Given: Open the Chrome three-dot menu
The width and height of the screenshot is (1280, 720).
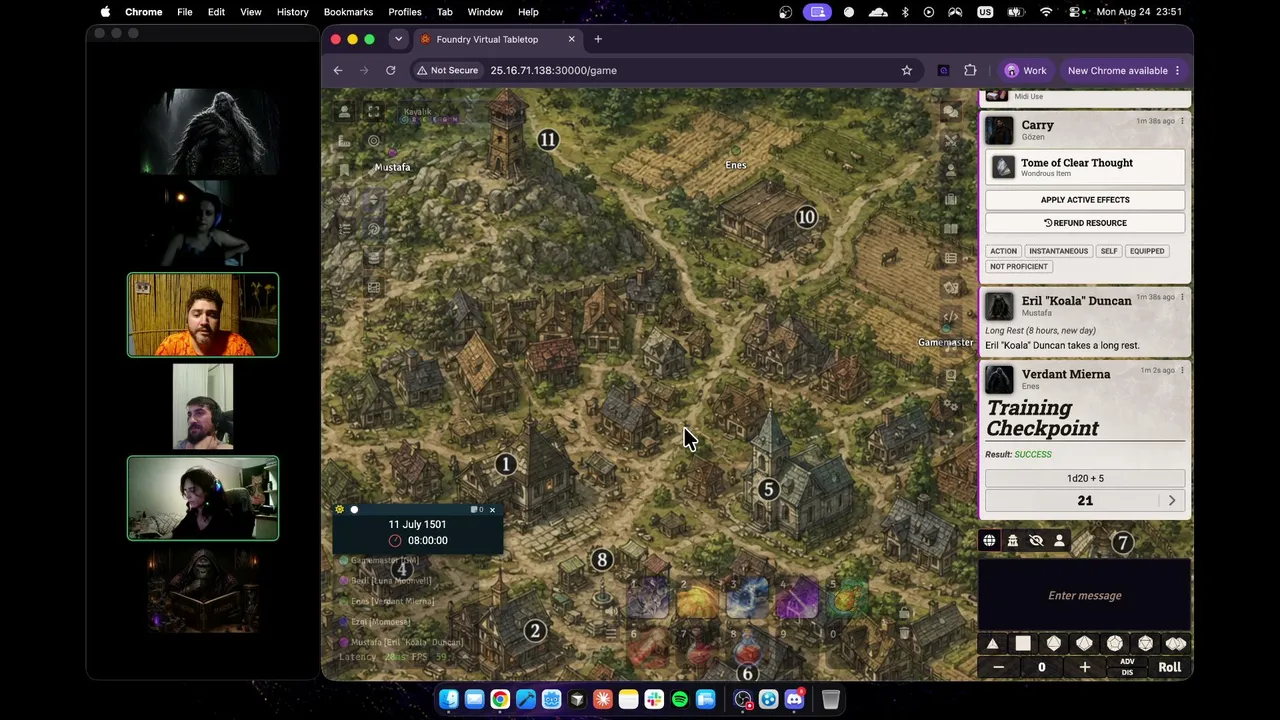Looking at the screenshot, I should pos(1177,70).
